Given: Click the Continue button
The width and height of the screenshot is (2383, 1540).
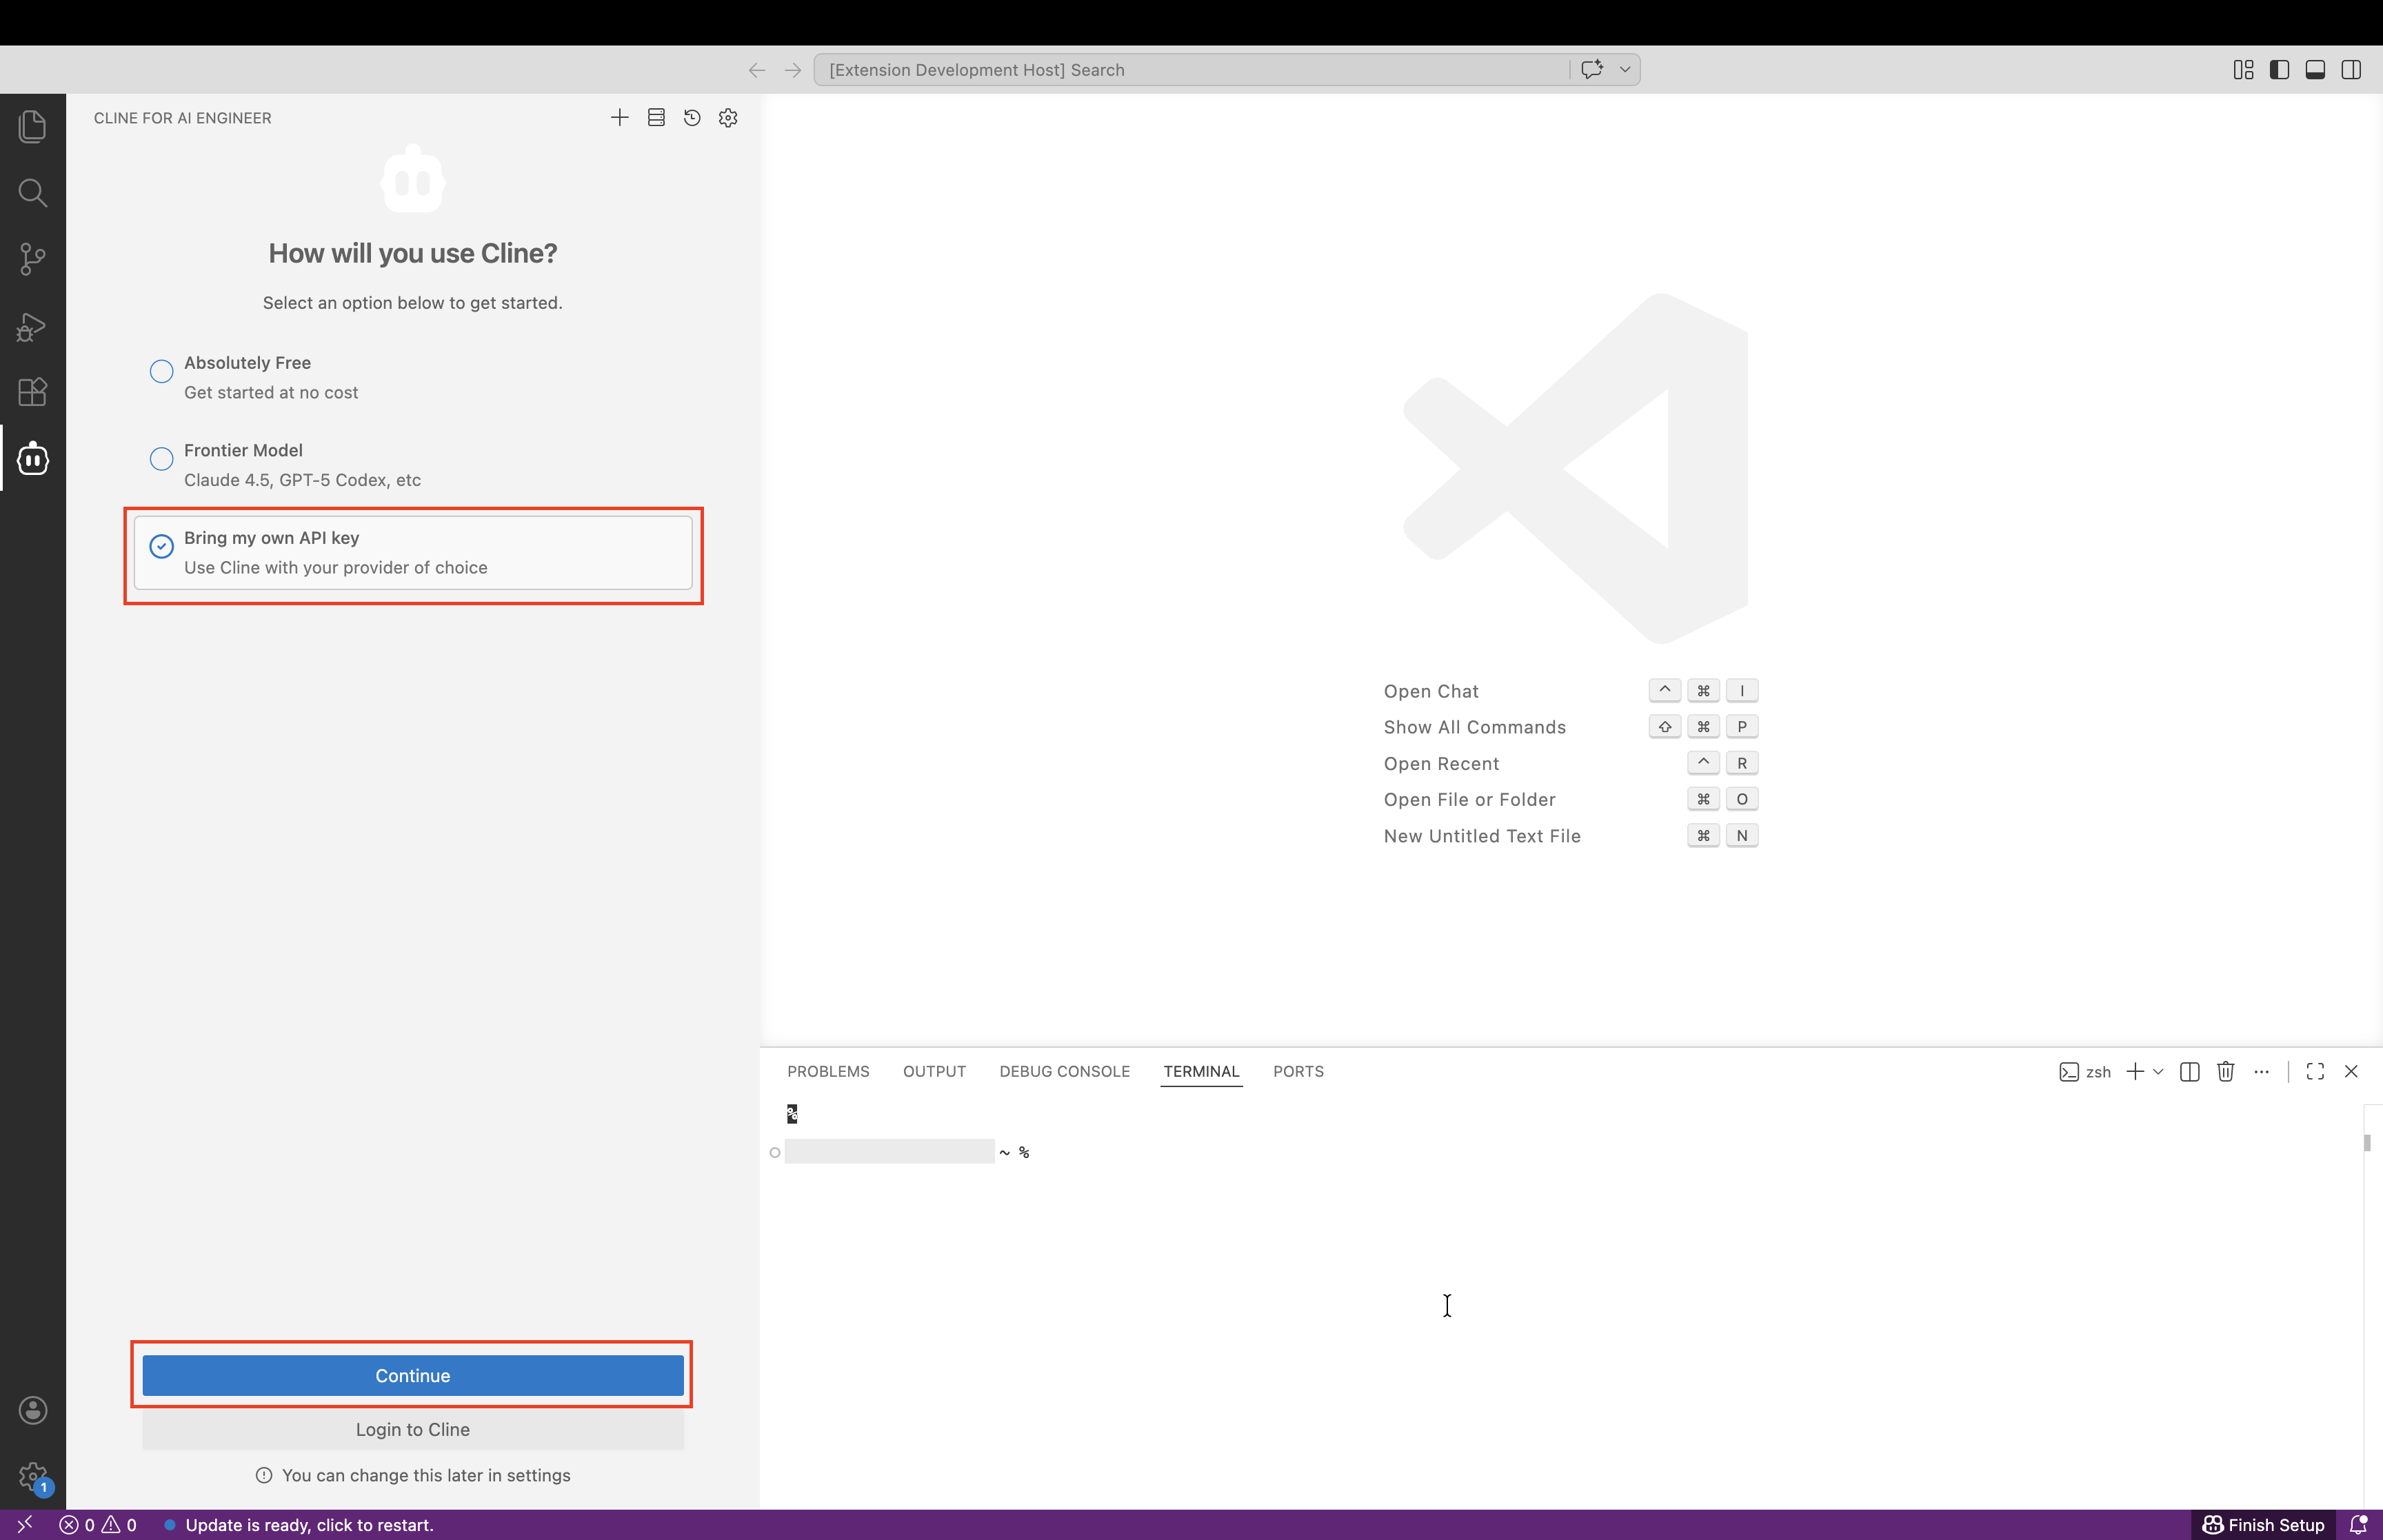Looking at the screenshot, I should pyautogui.click(x=412, y=1375).
